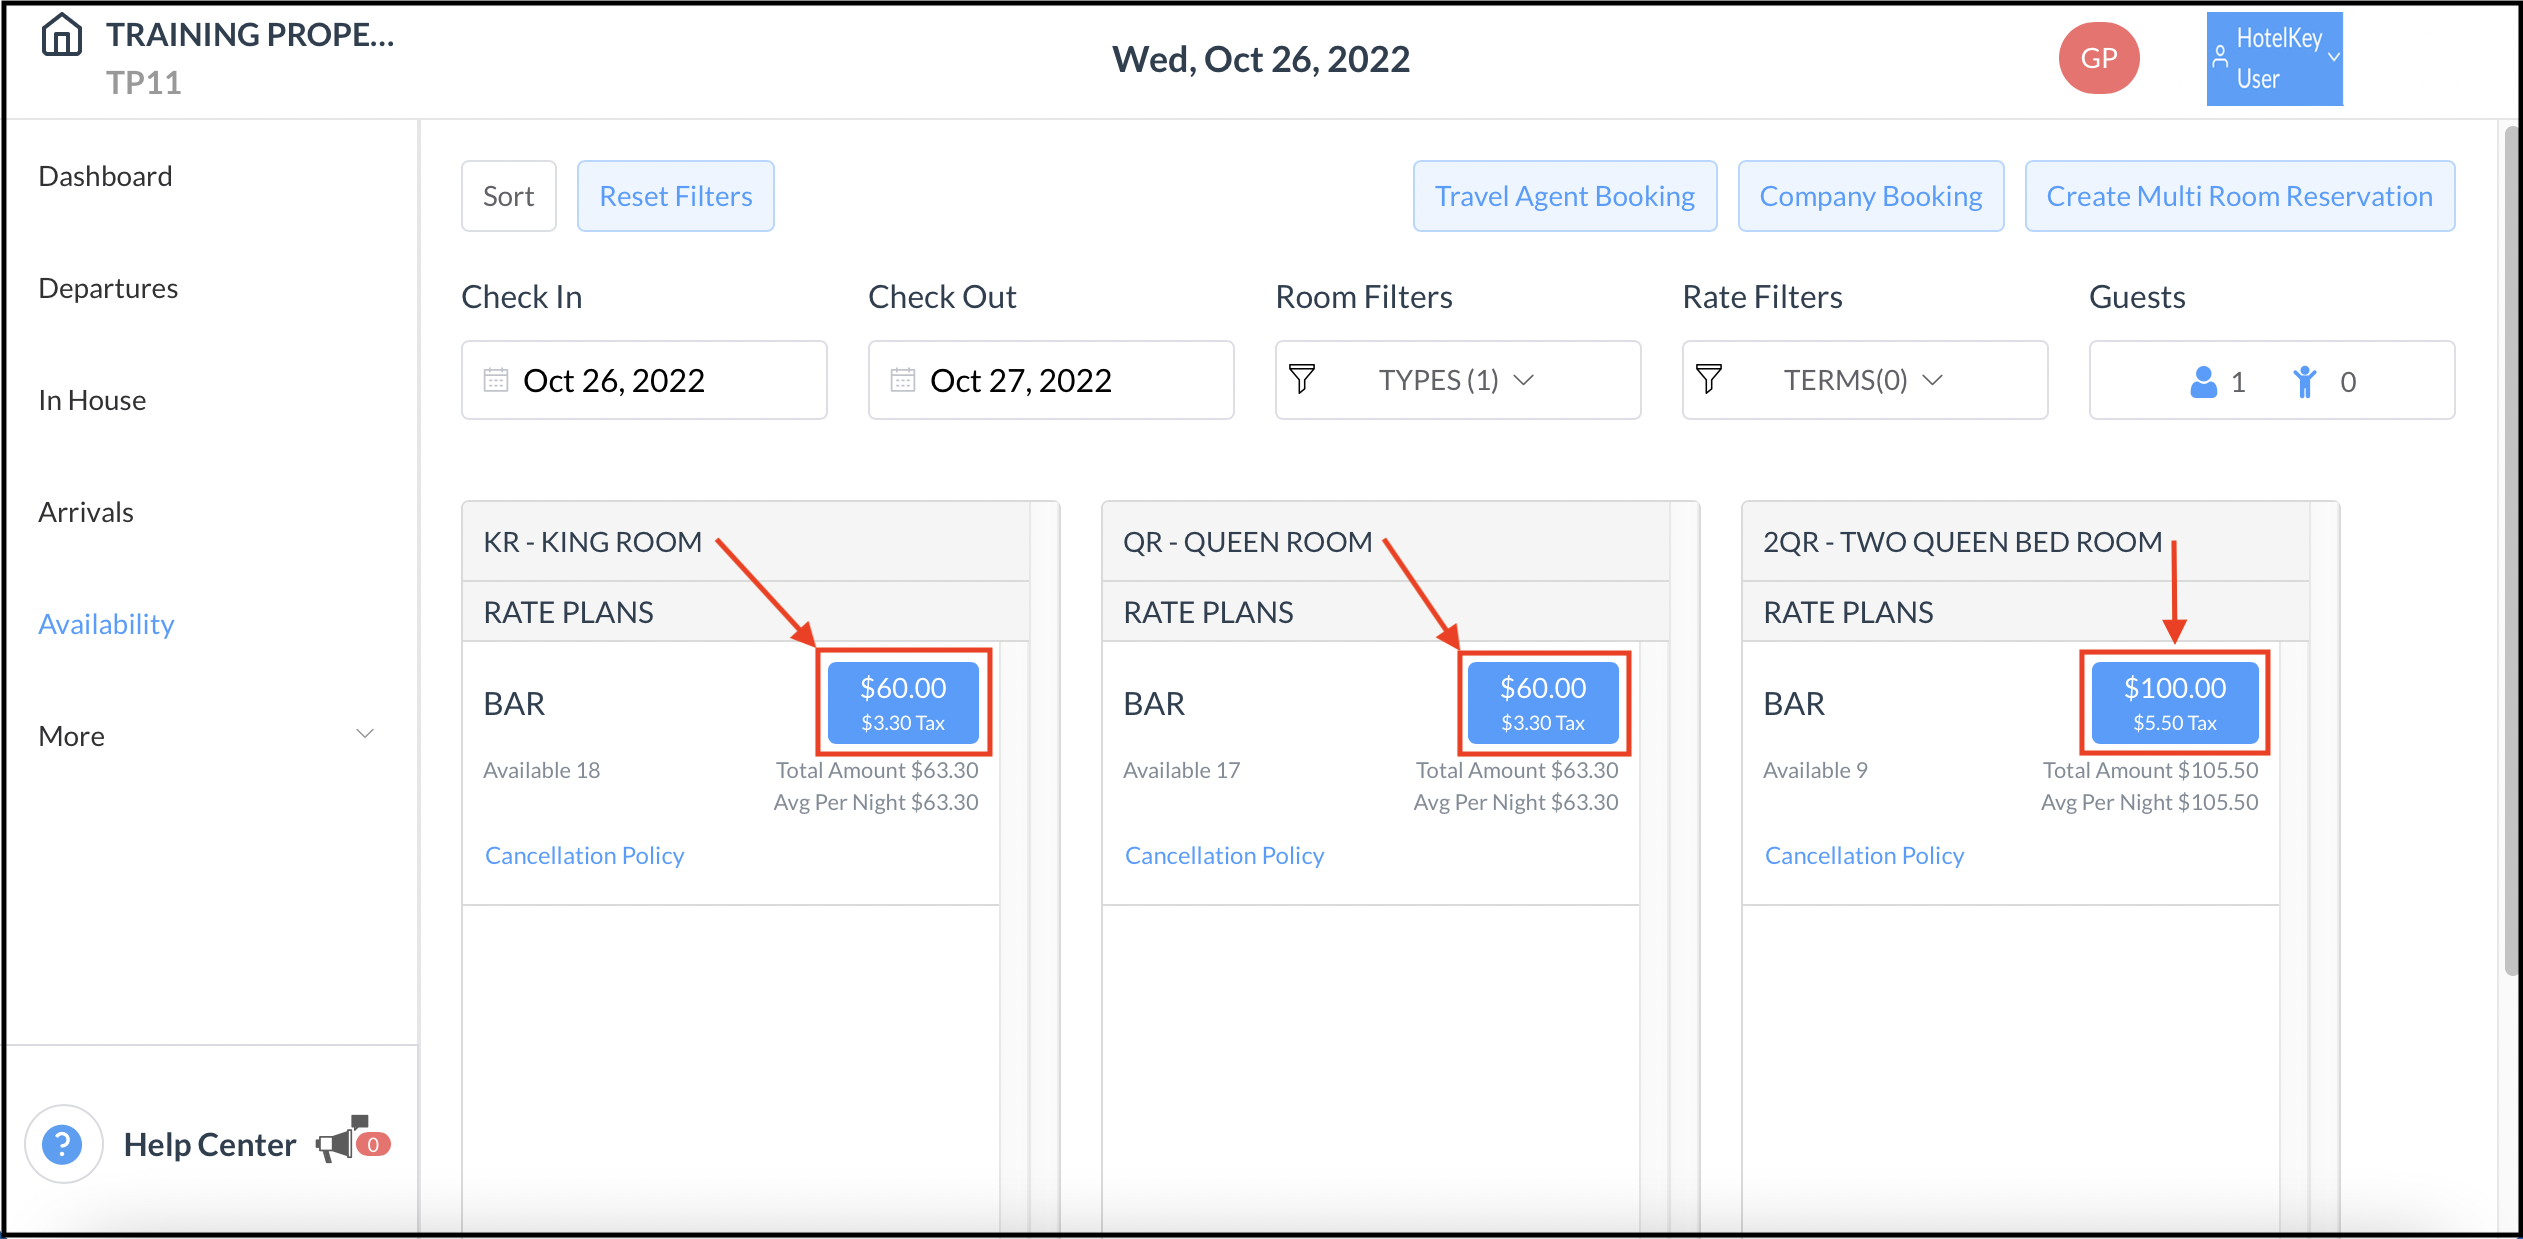Click the Room Filters funnel icon
Image resolution: width=2523 pixels, height=1239 pixels.
pos(1301,380)
